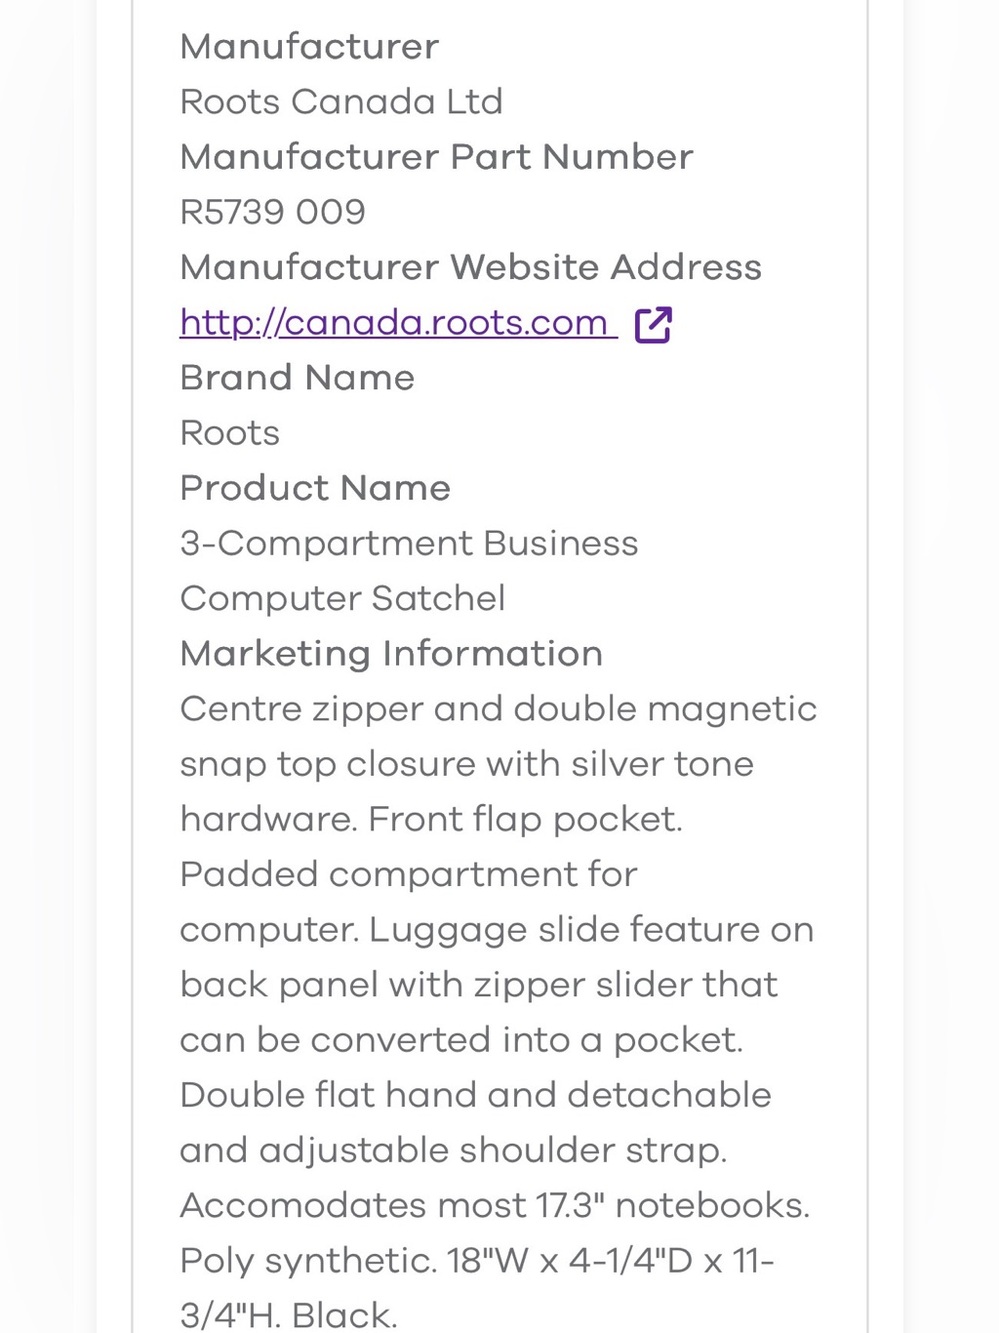Select the Computer Satchel text line
Image resolution: width=999 pixels, height=1333 pixels.
coord(342,598)
